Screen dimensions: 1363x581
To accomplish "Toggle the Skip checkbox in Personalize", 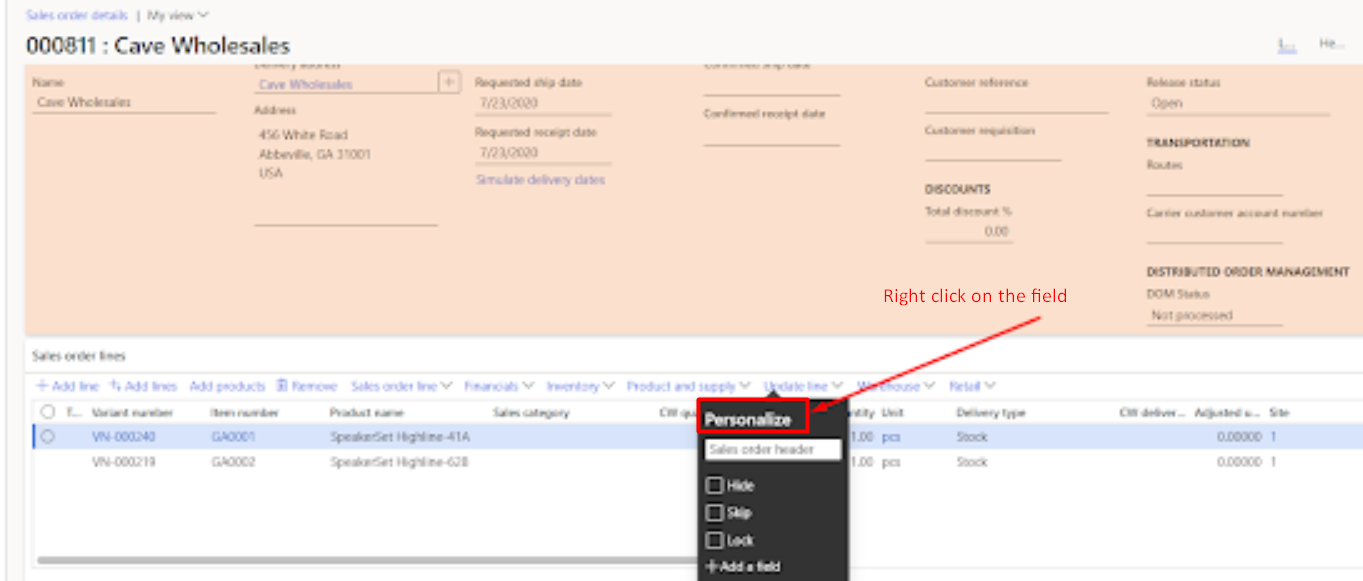I will coord(713,513).
